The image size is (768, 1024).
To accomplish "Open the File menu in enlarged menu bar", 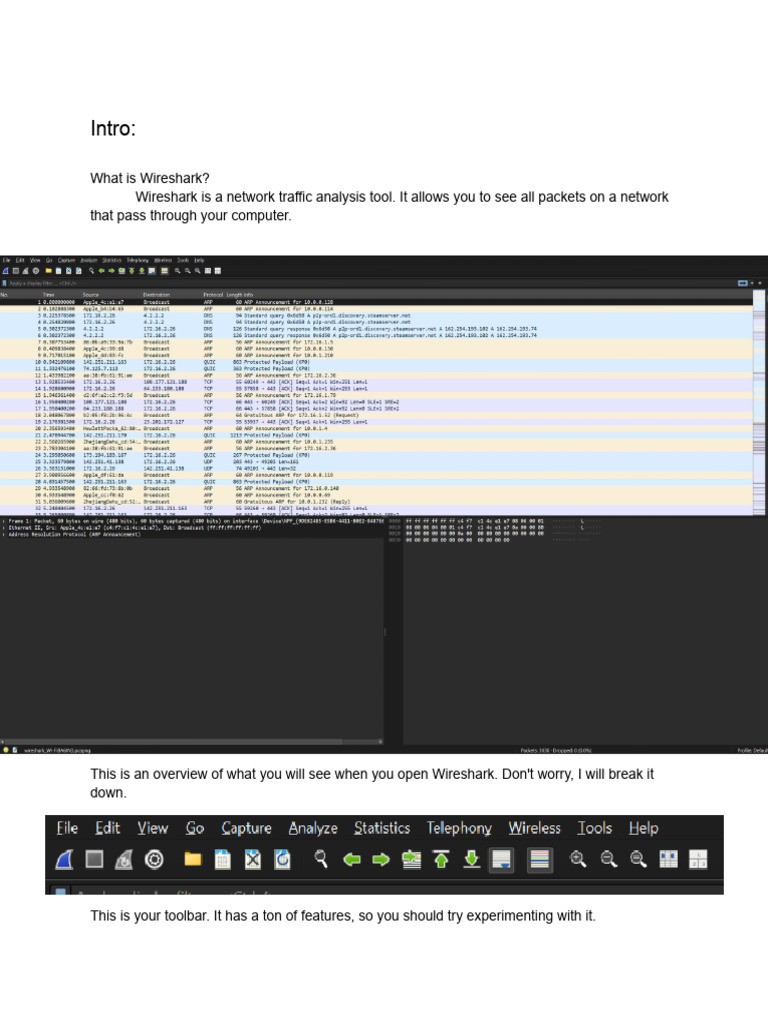I will (x=67, y=828).
